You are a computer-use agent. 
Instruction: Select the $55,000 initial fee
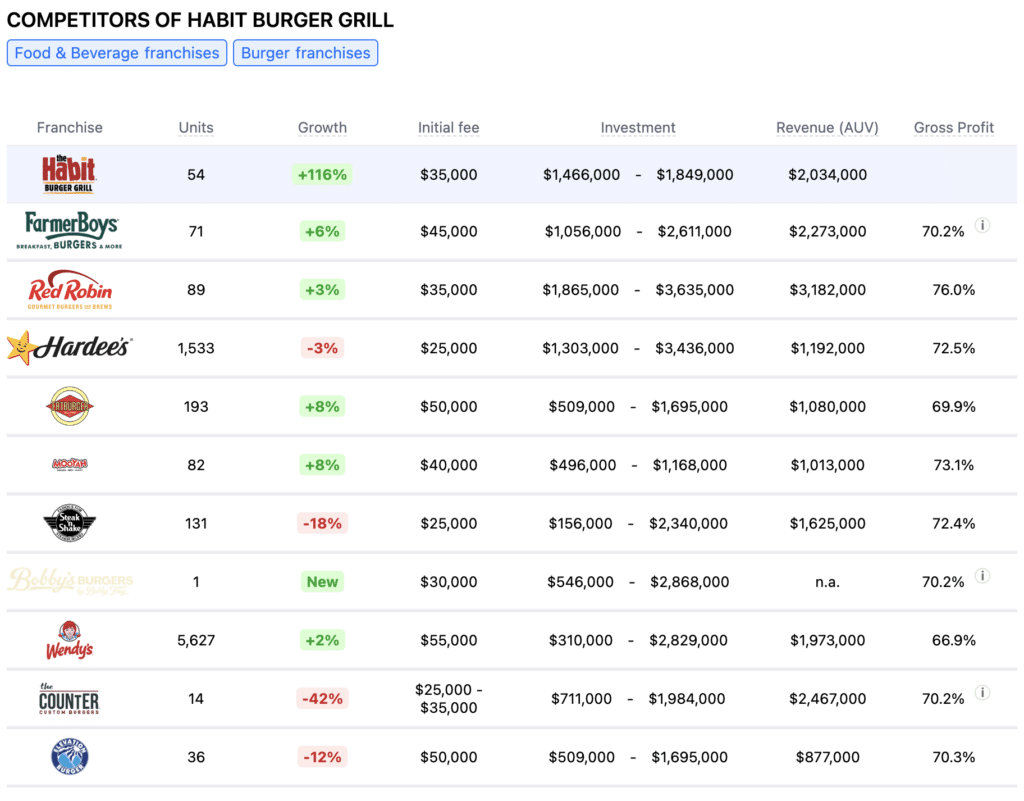point(449,640)
